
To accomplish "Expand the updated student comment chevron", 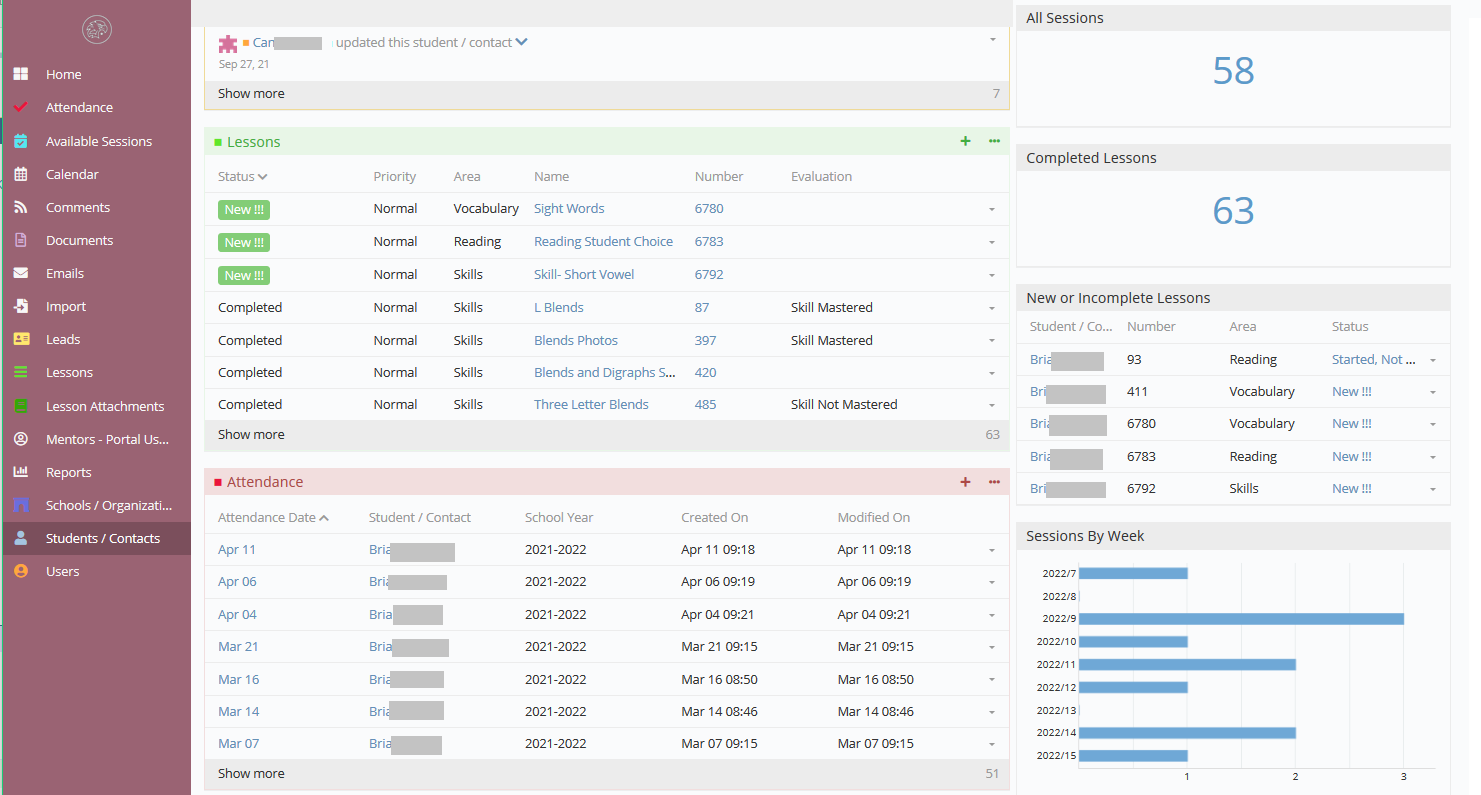I will pyautogui.click(x=521, y=42).
